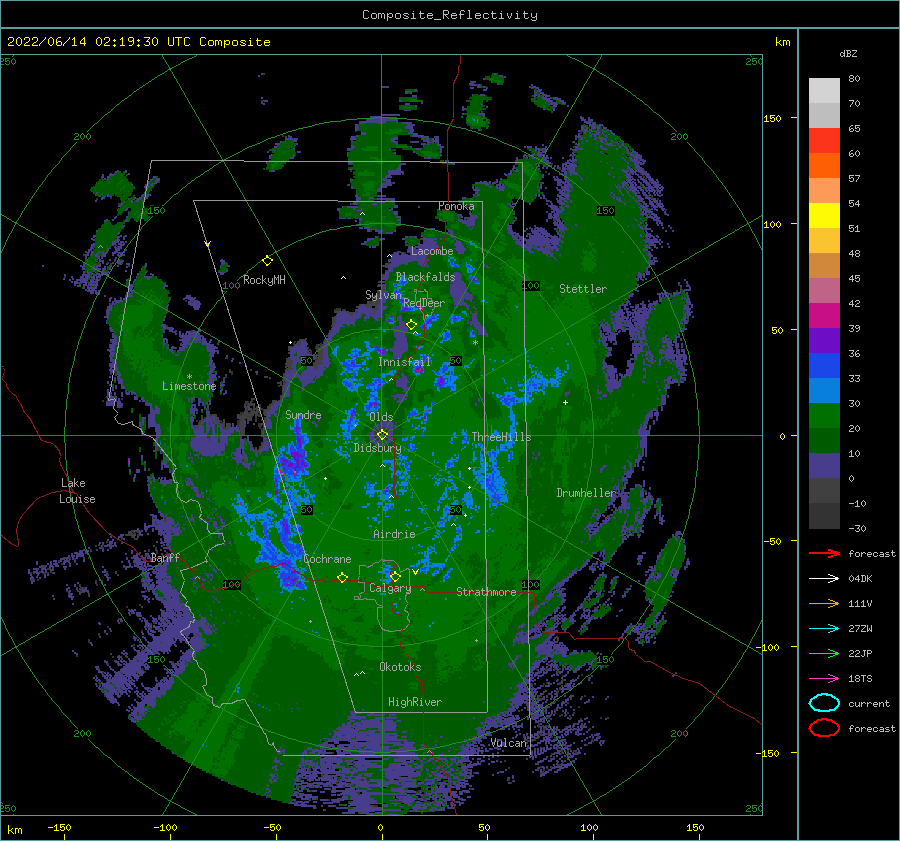
Task: Pick the pink 45 dBZ color swatch
Action: click(824, 291)
